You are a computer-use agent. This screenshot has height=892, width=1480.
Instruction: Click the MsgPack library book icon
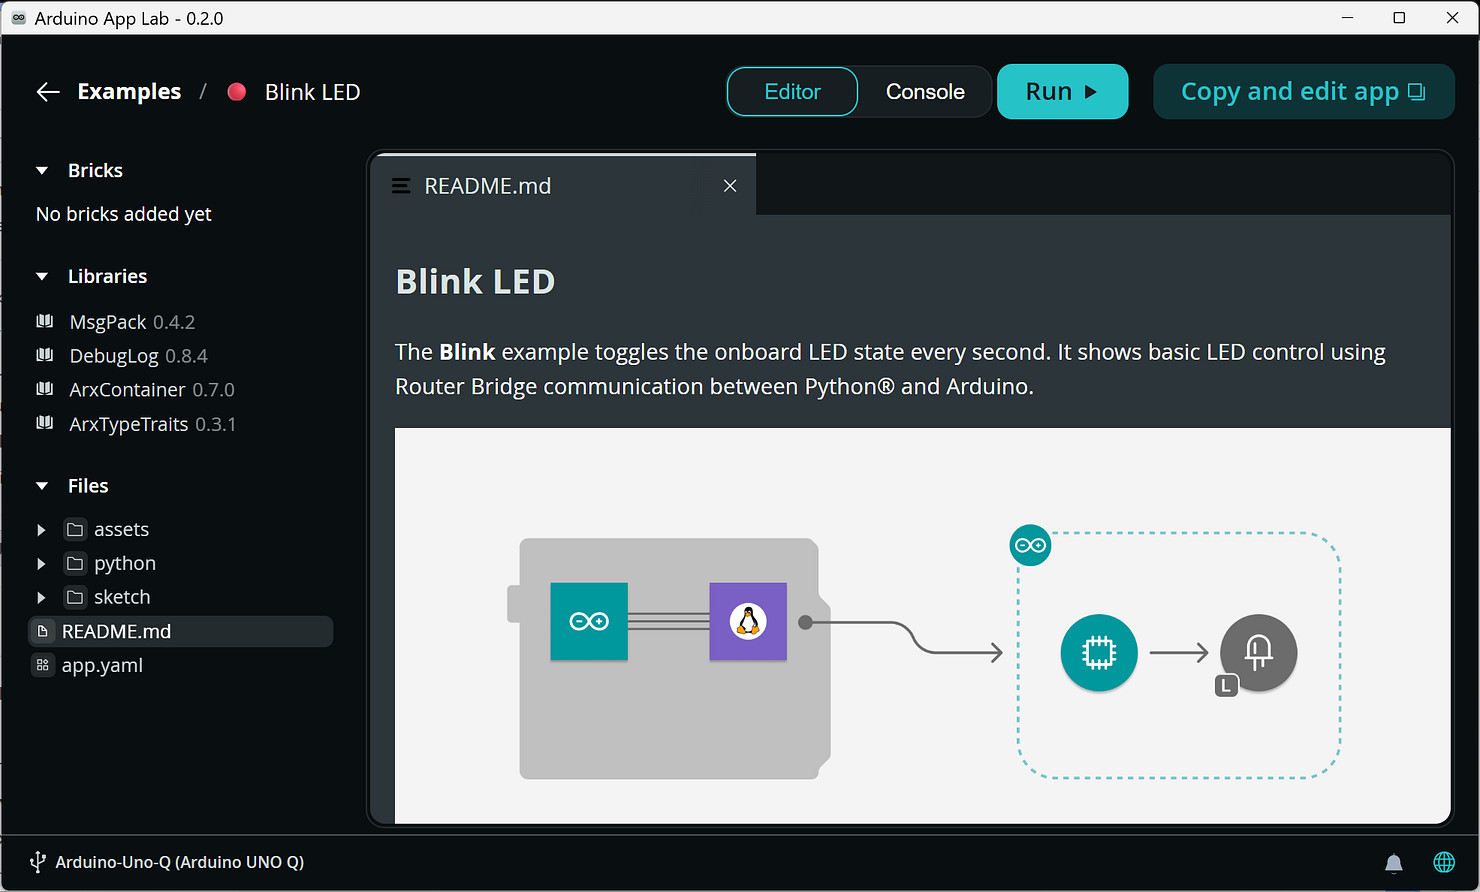(x=45, y=322)
